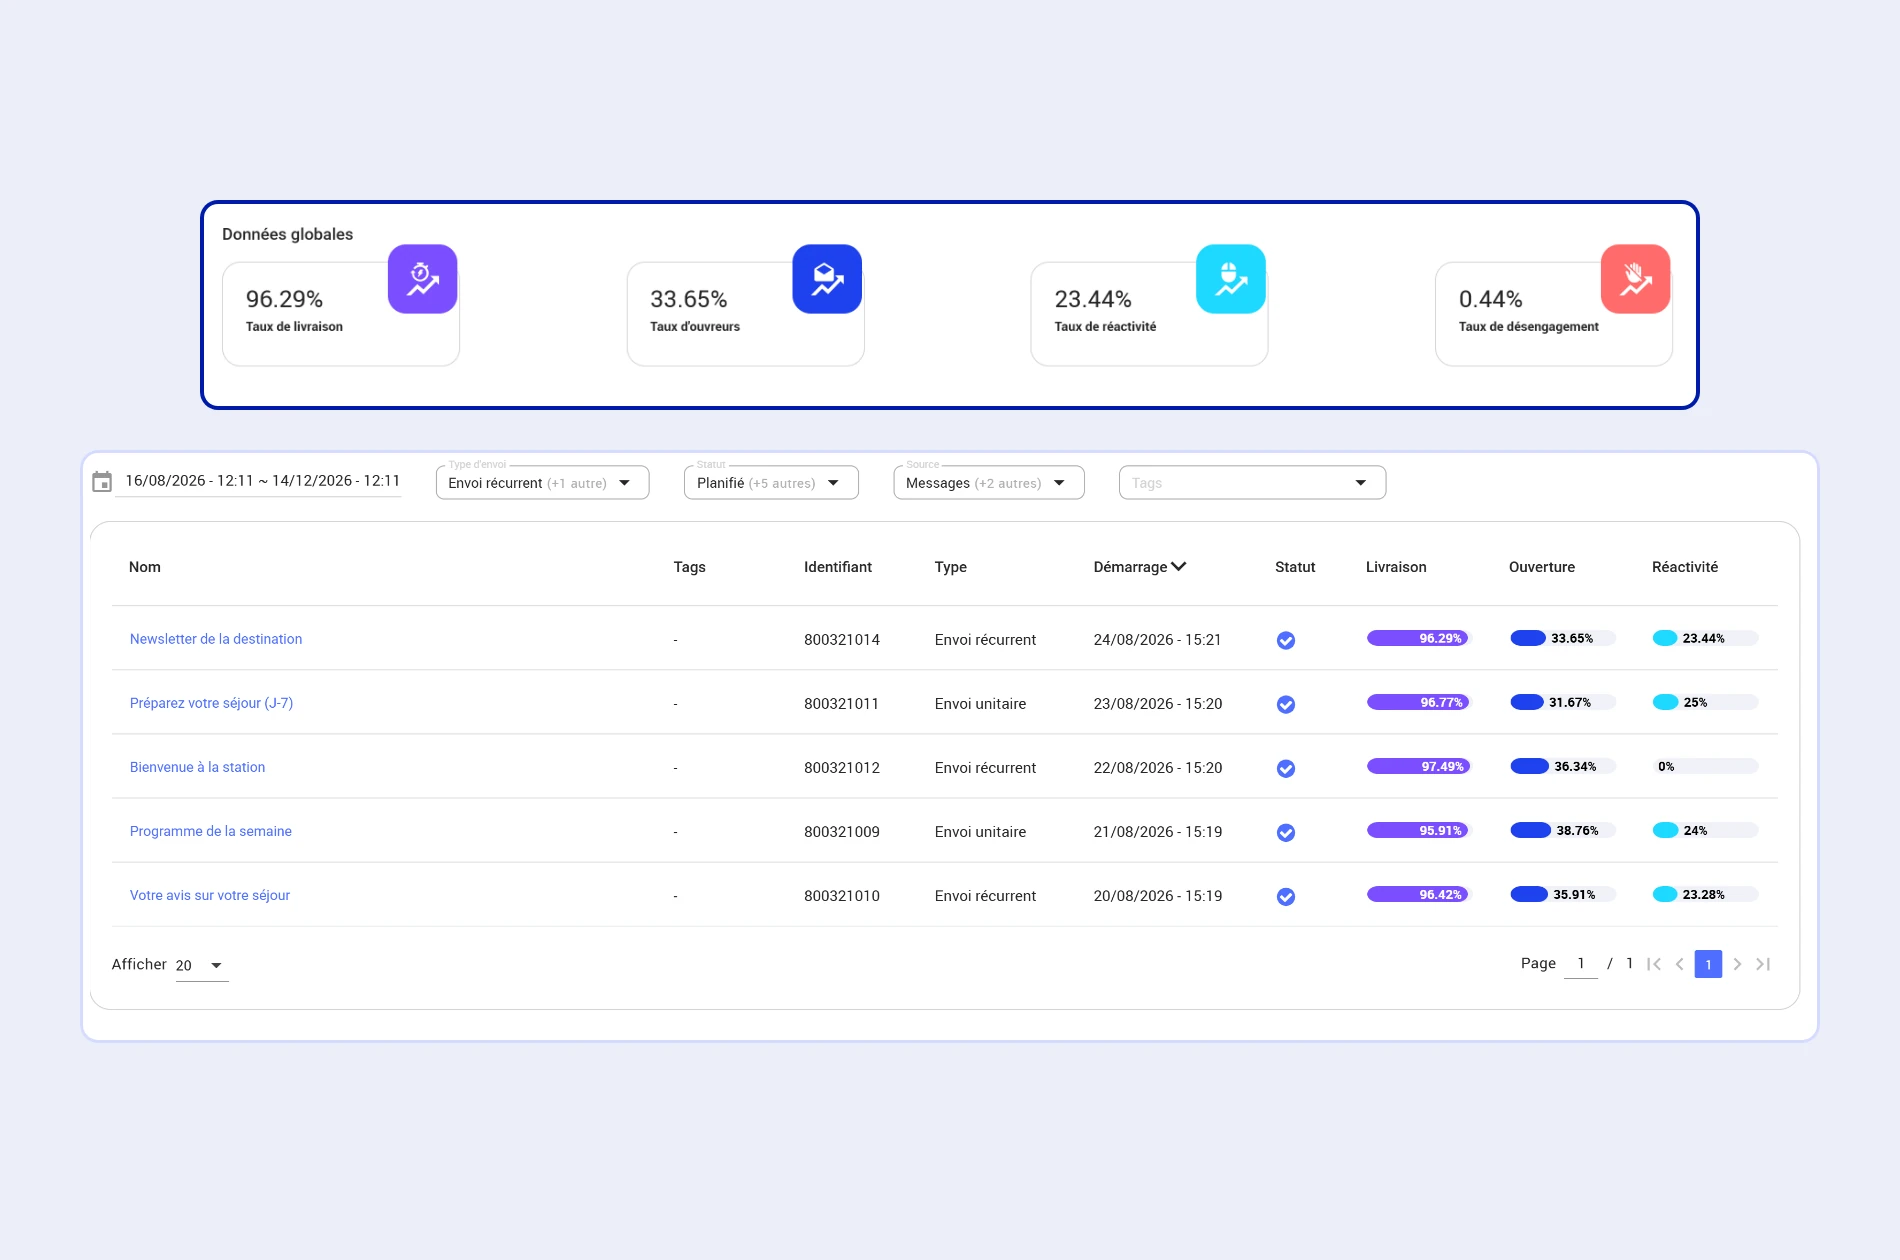Click status checkmark for Préparez votre séjour row
The width and height of the screenshot is (1900, 1260).
[1286, 704]
